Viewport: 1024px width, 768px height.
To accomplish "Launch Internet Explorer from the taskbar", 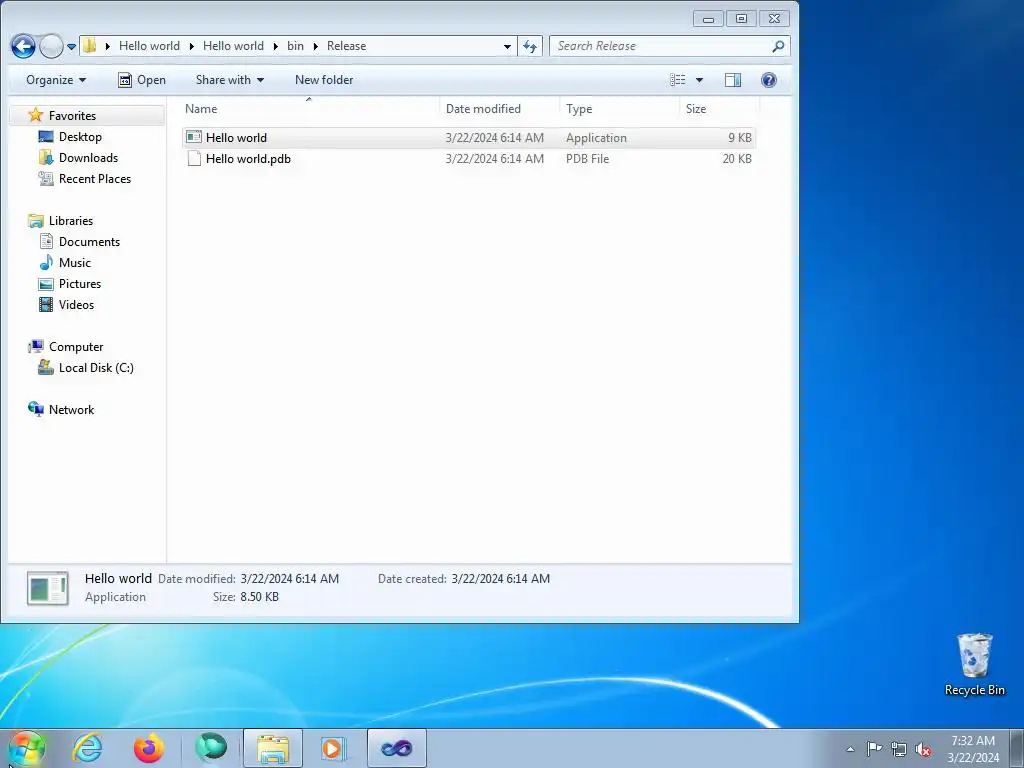I will click(x=88, y=748).
